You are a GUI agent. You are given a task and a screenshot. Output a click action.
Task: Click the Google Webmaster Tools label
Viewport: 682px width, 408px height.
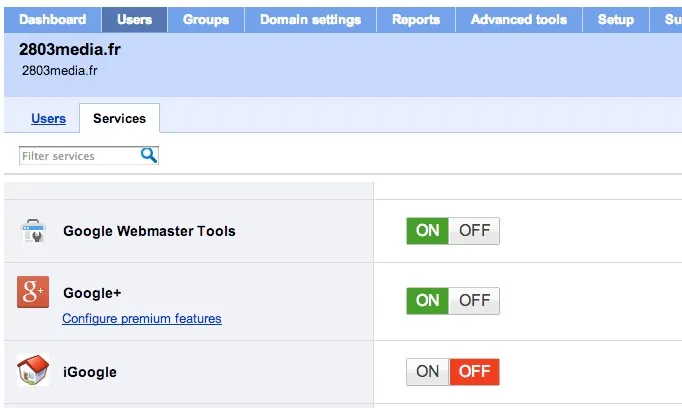point(149,231)
